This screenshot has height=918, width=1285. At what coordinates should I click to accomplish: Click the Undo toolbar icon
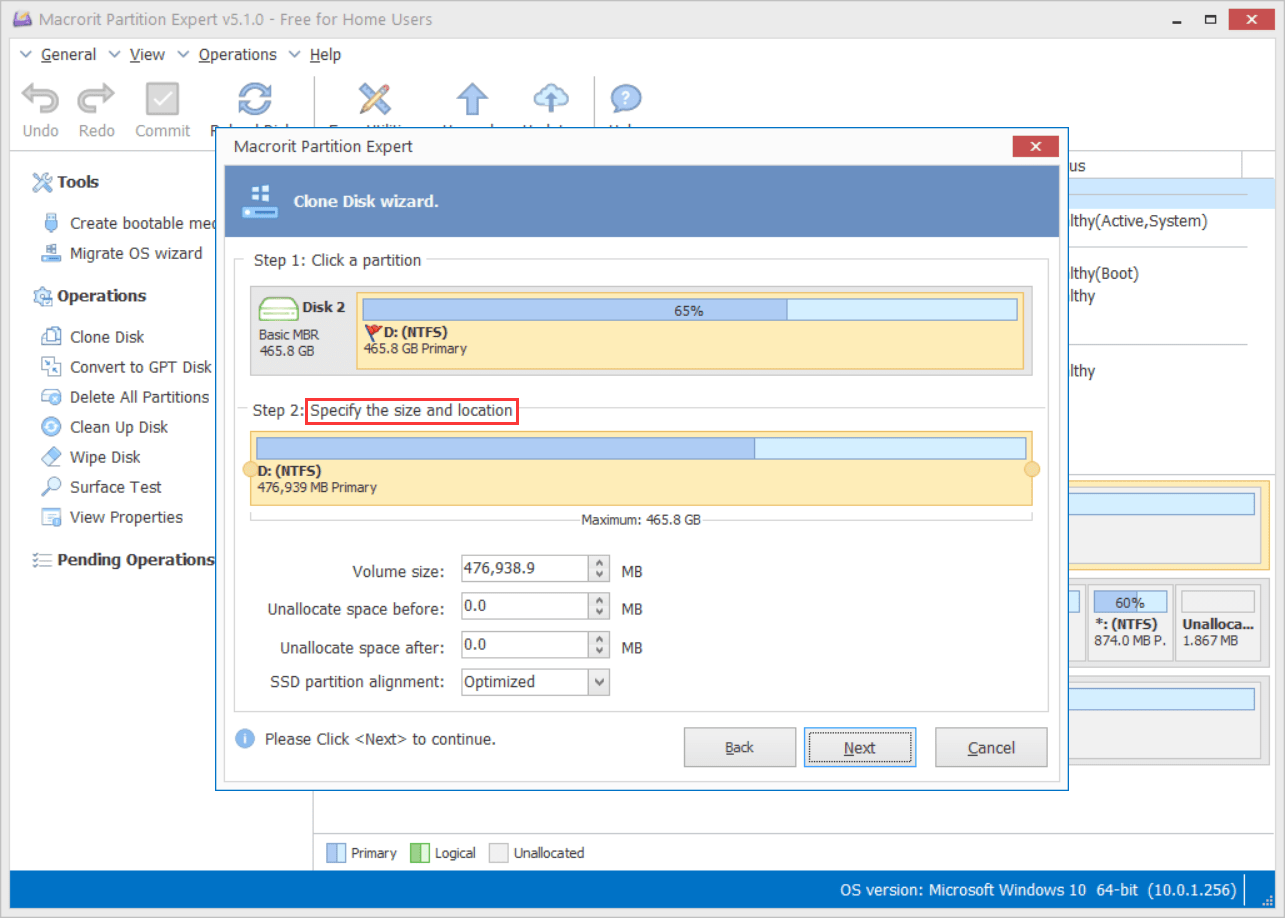coord(40,99)
